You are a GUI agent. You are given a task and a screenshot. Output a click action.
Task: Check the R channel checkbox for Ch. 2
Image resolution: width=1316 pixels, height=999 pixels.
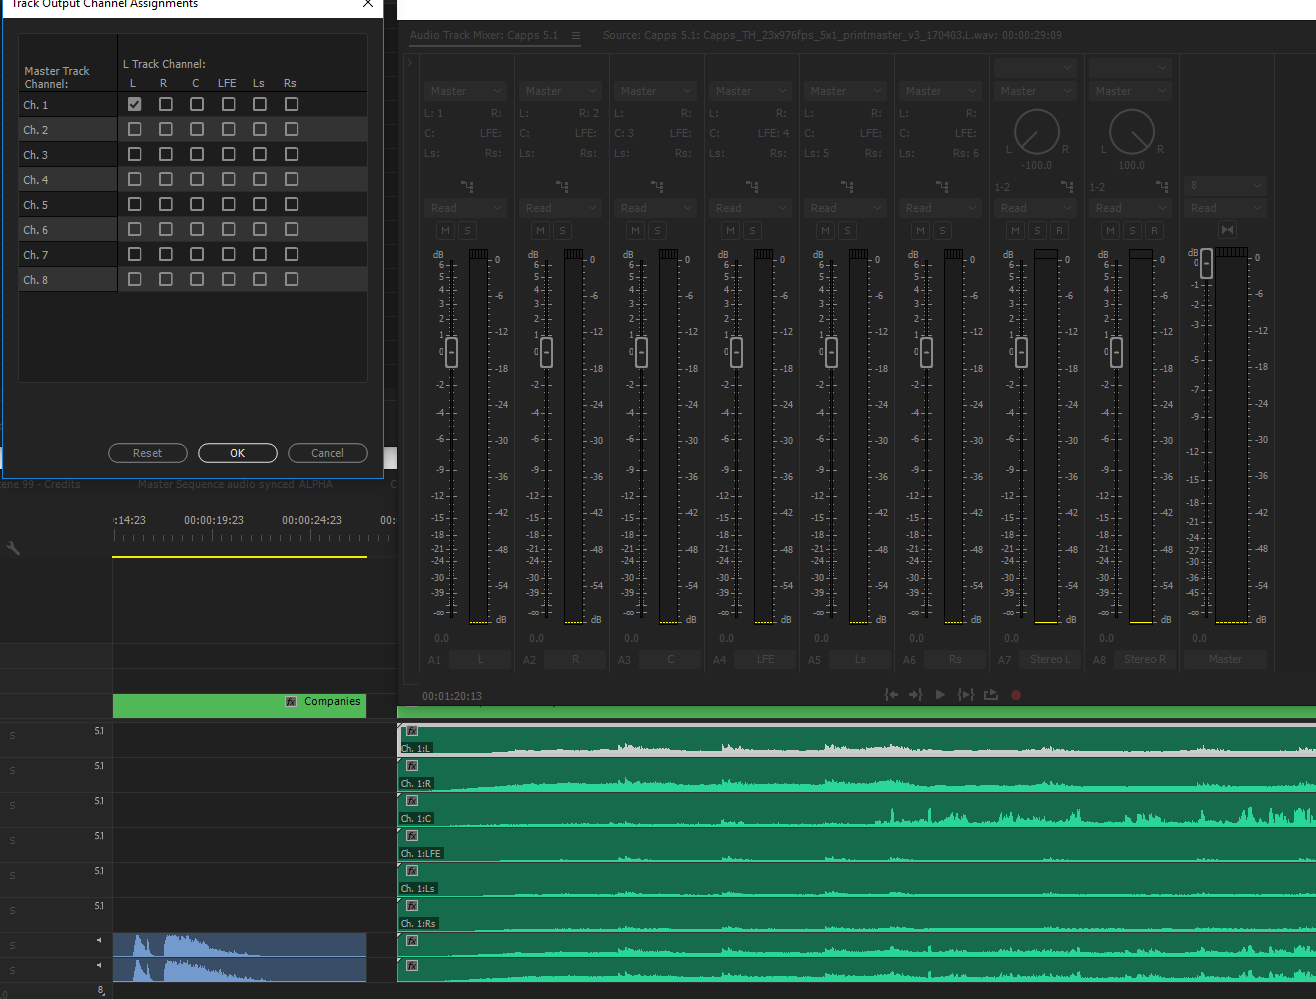click(x=165, y=129)
